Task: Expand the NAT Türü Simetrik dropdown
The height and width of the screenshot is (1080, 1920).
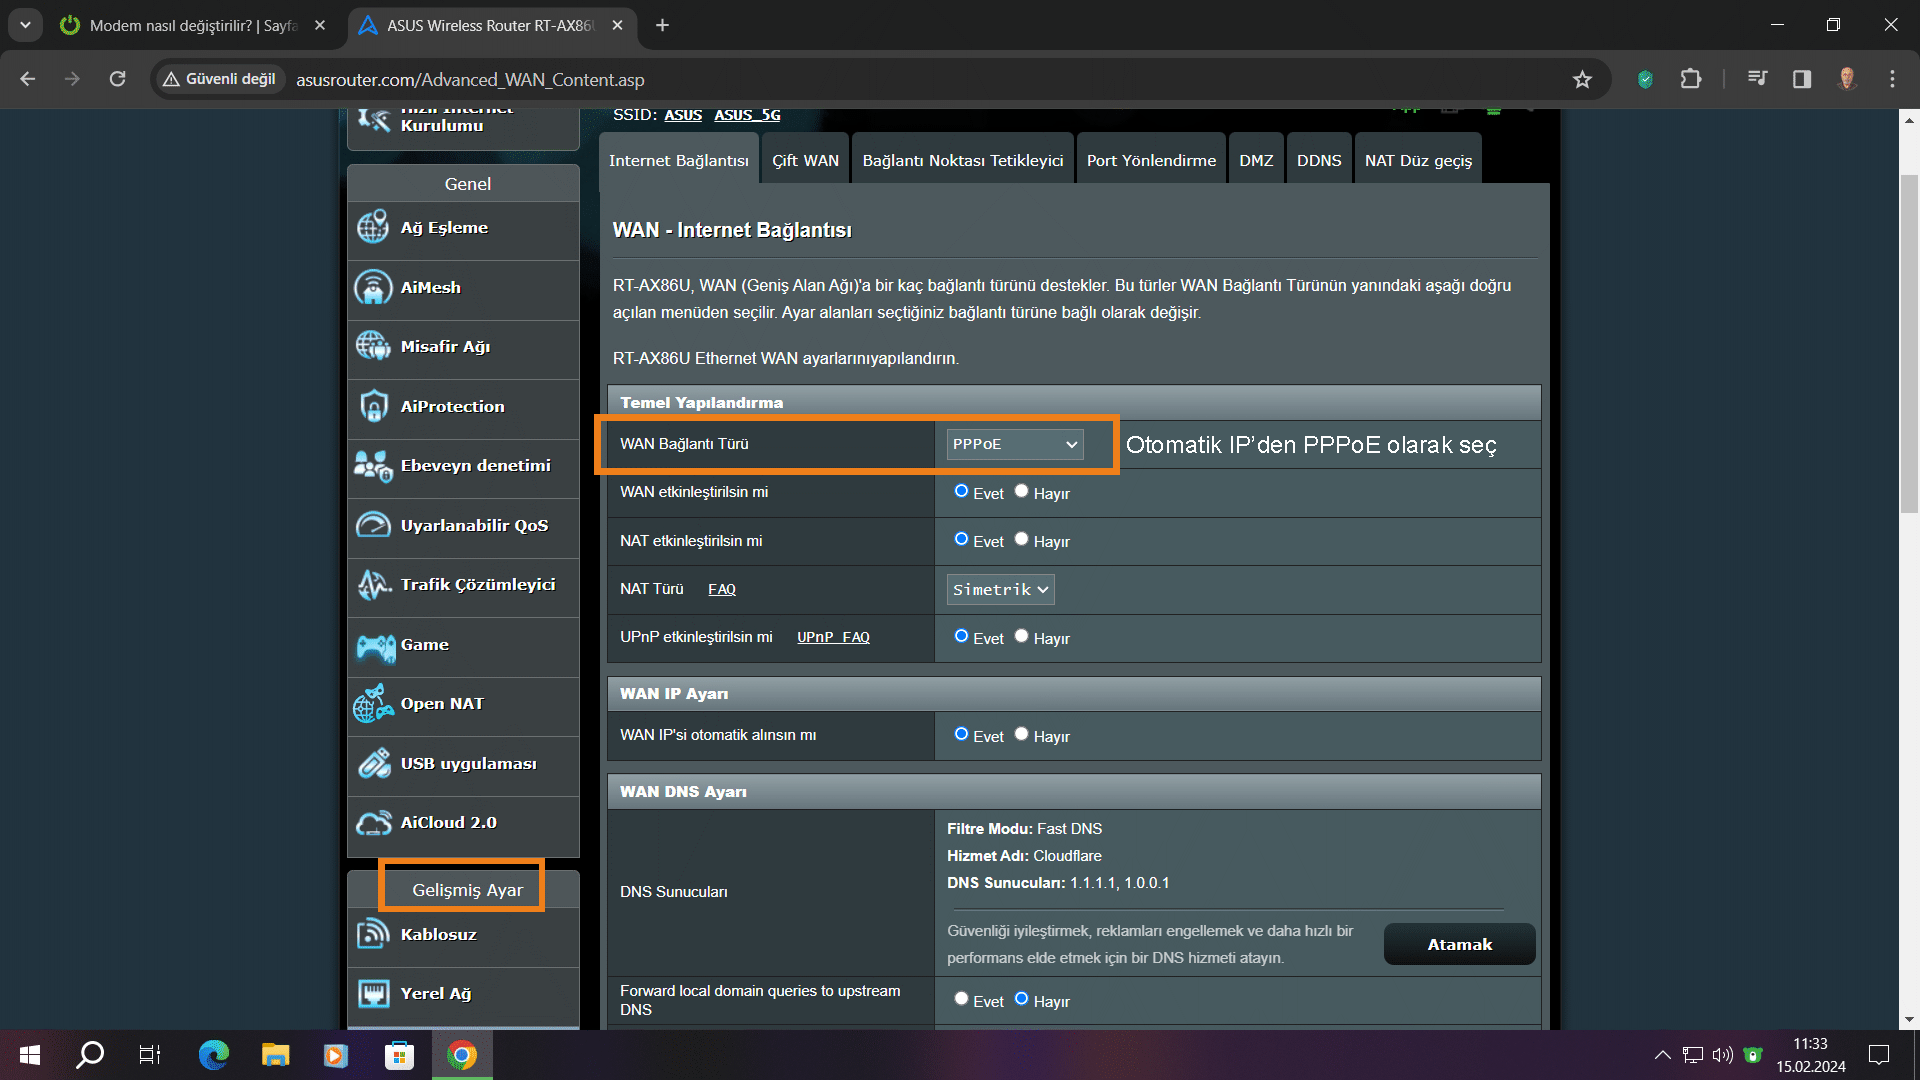Action: [x=1000, y=590]
